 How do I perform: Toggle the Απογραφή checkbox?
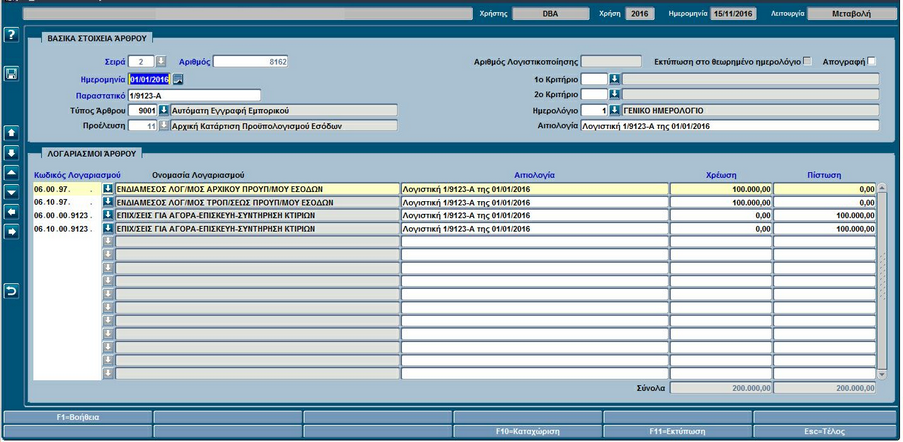(872, 61)
